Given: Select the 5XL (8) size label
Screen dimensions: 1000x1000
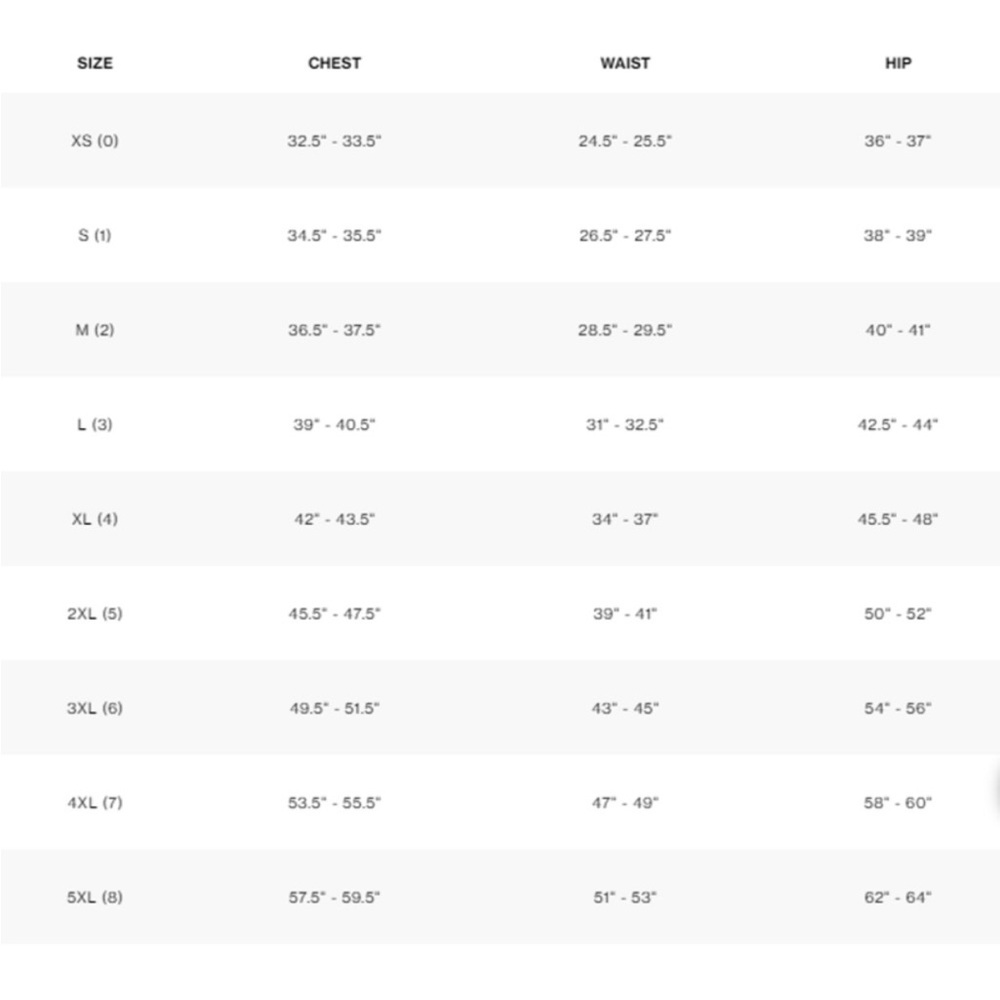Looking at the screenshot, I should click(95, 897).
